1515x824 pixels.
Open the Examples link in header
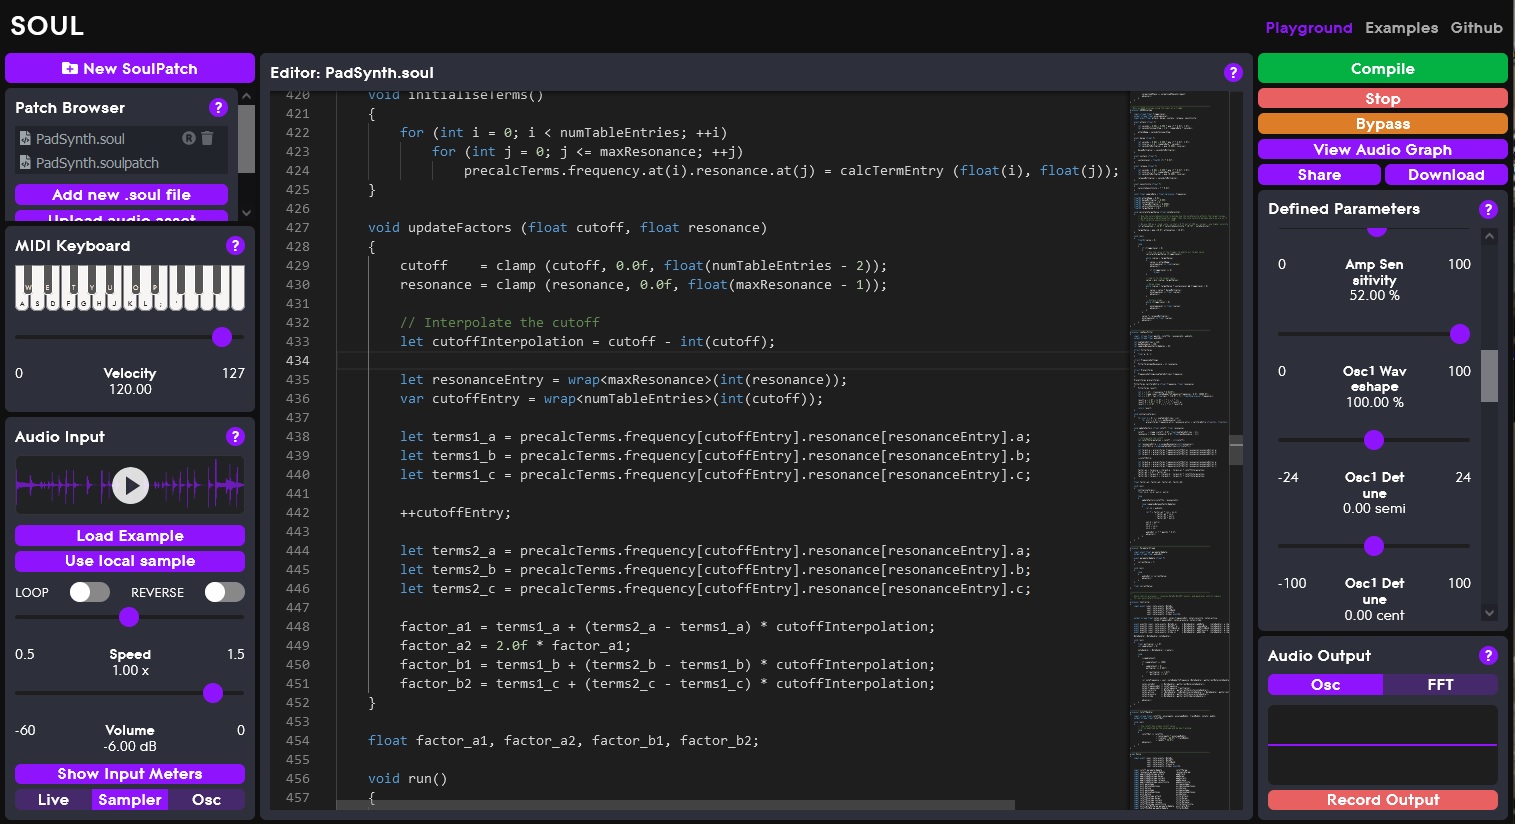(1401, 28)
